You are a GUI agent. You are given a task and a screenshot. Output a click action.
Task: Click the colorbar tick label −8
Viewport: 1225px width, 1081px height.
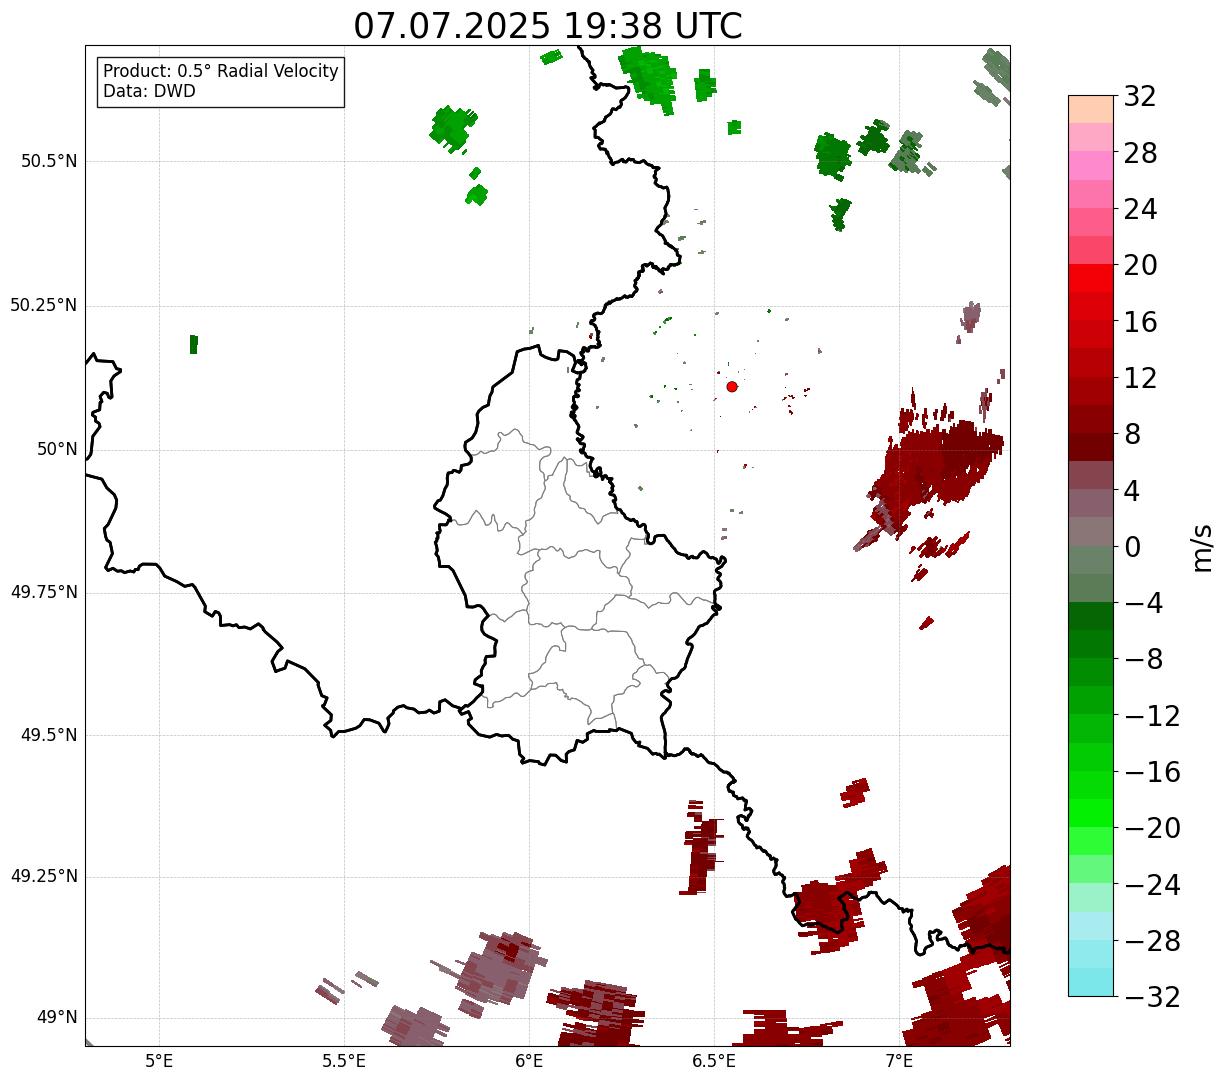click(x=1142, y=659)
